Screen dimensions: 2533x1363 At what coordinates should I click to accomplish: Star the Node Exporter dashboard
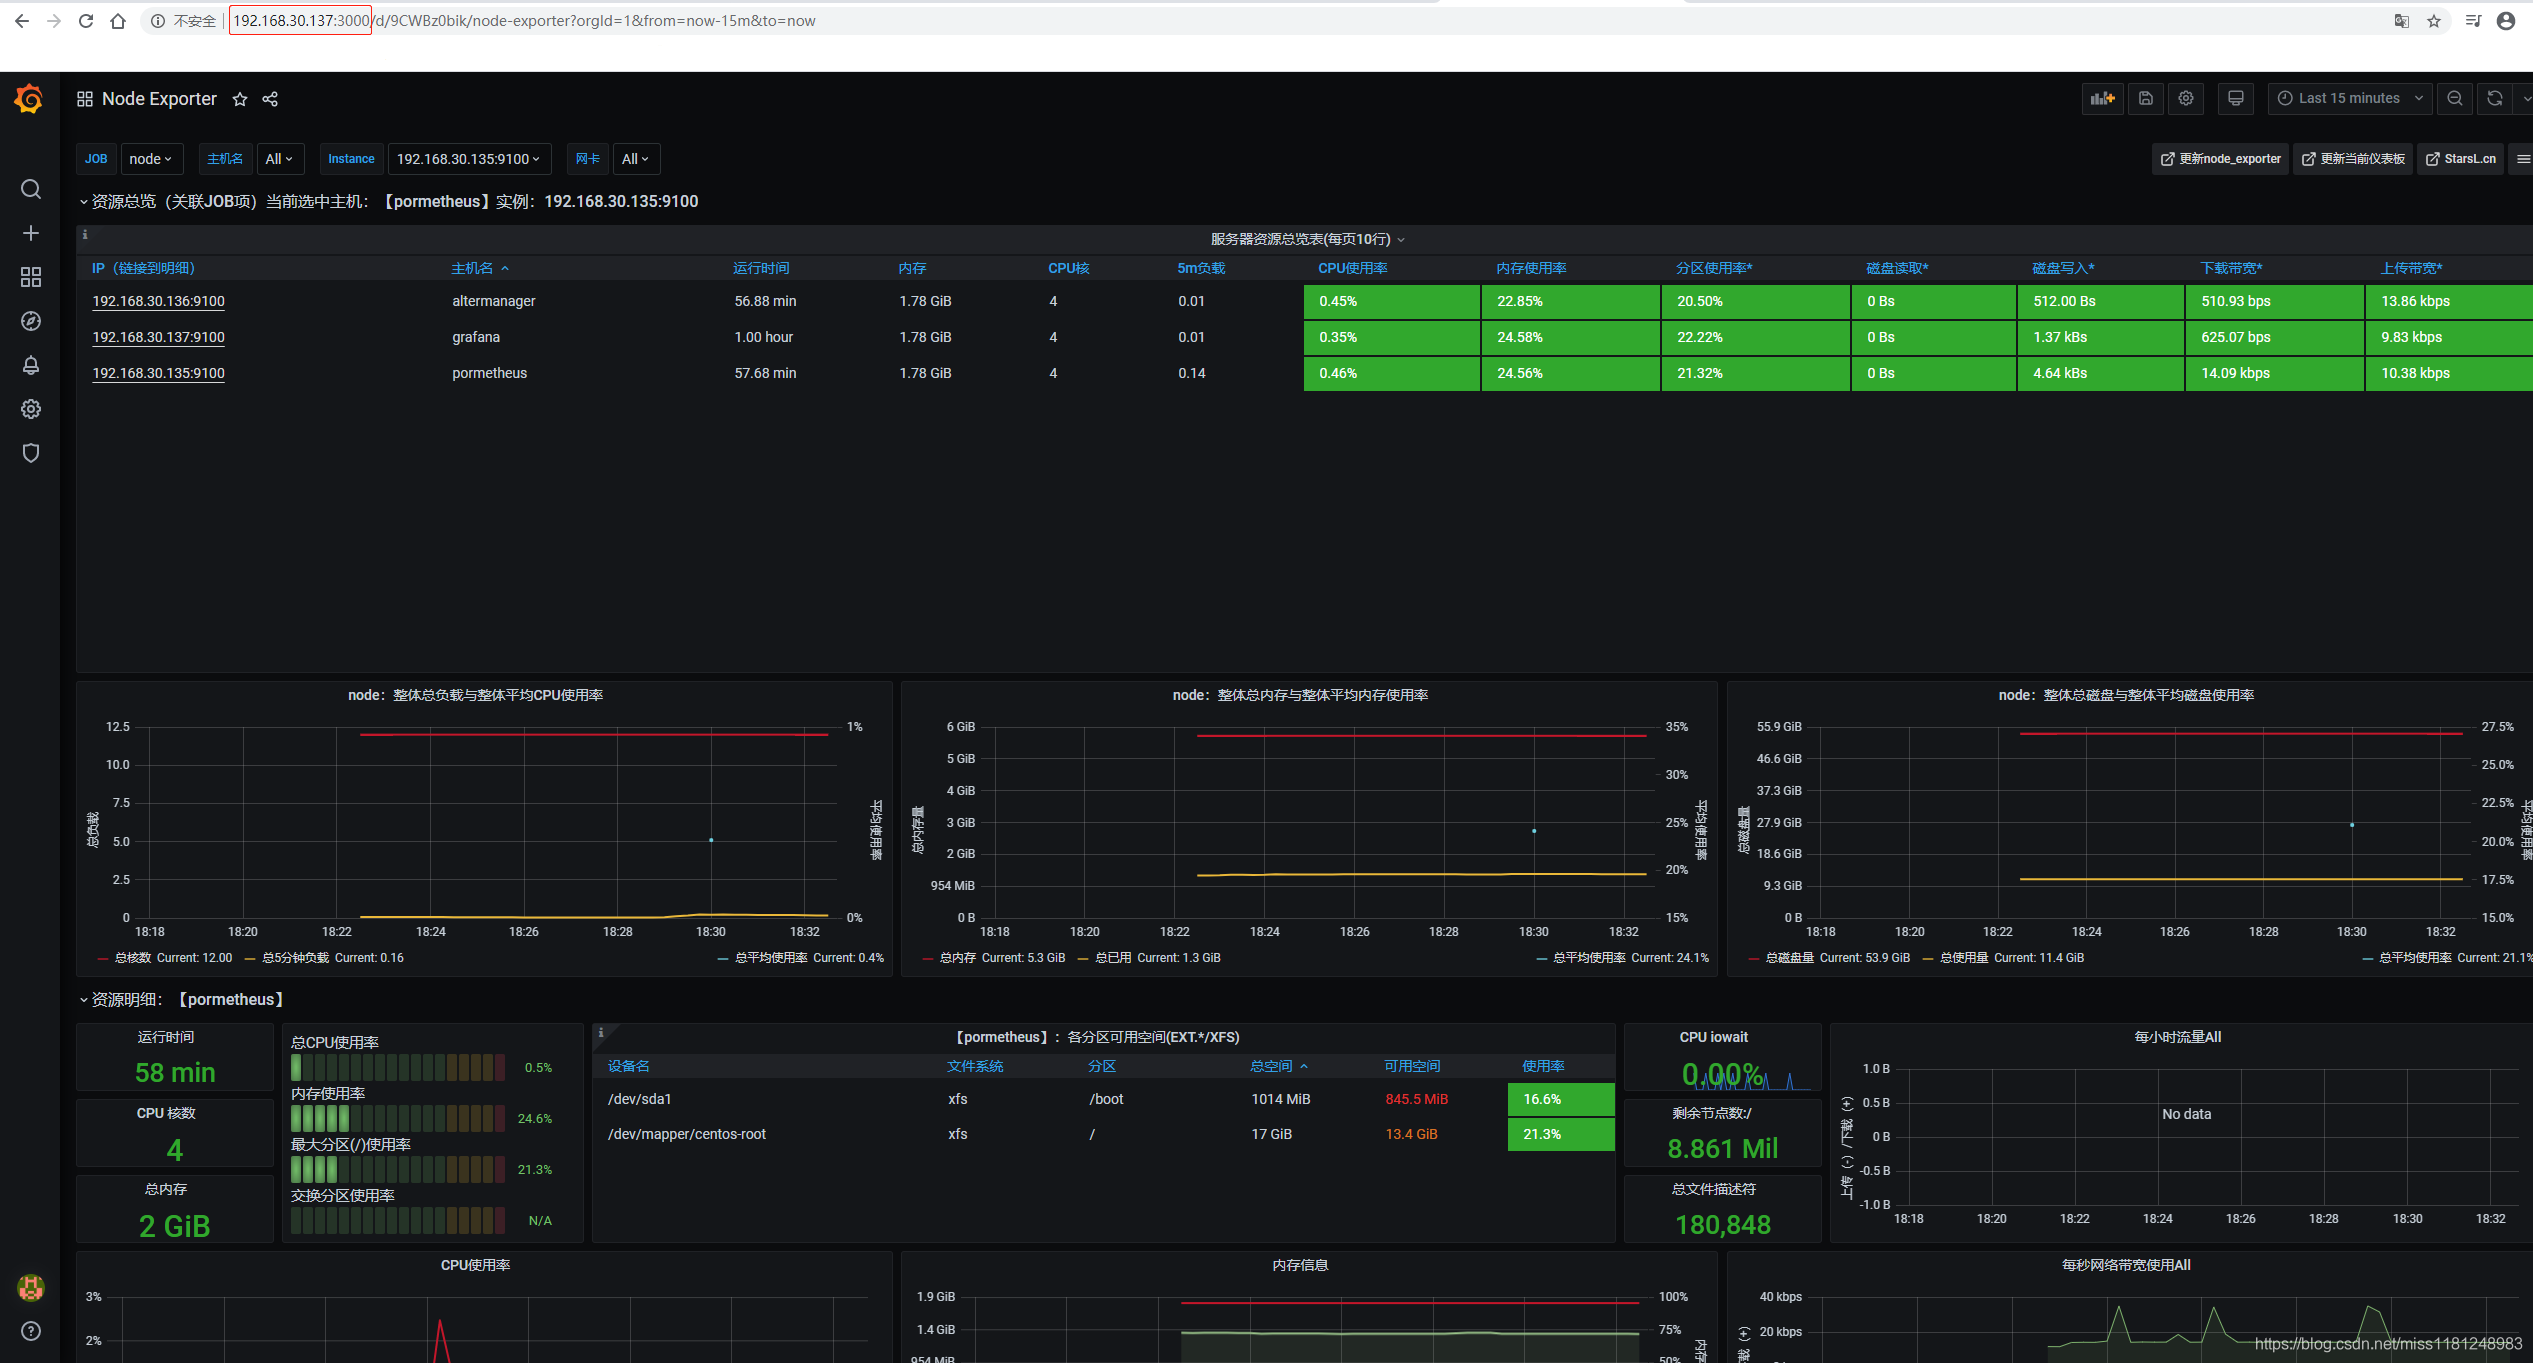[240, 99]
